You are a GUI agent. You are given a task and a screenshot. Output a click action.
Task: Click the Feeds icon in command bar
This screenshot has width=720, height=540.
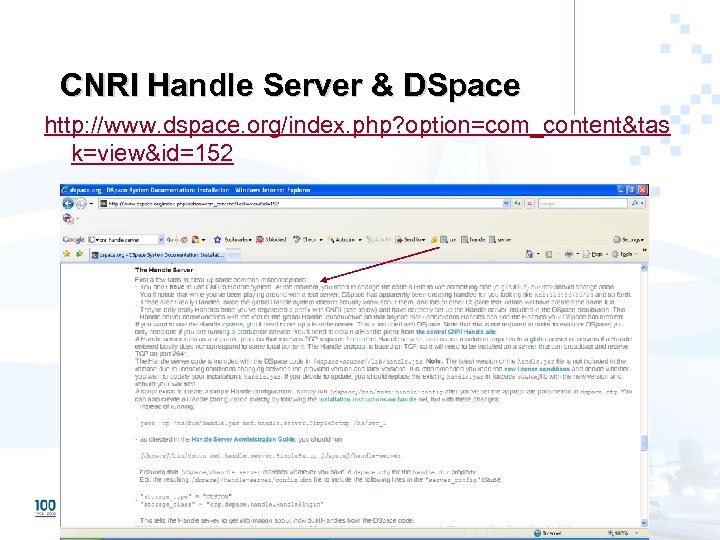pos(548,254)
